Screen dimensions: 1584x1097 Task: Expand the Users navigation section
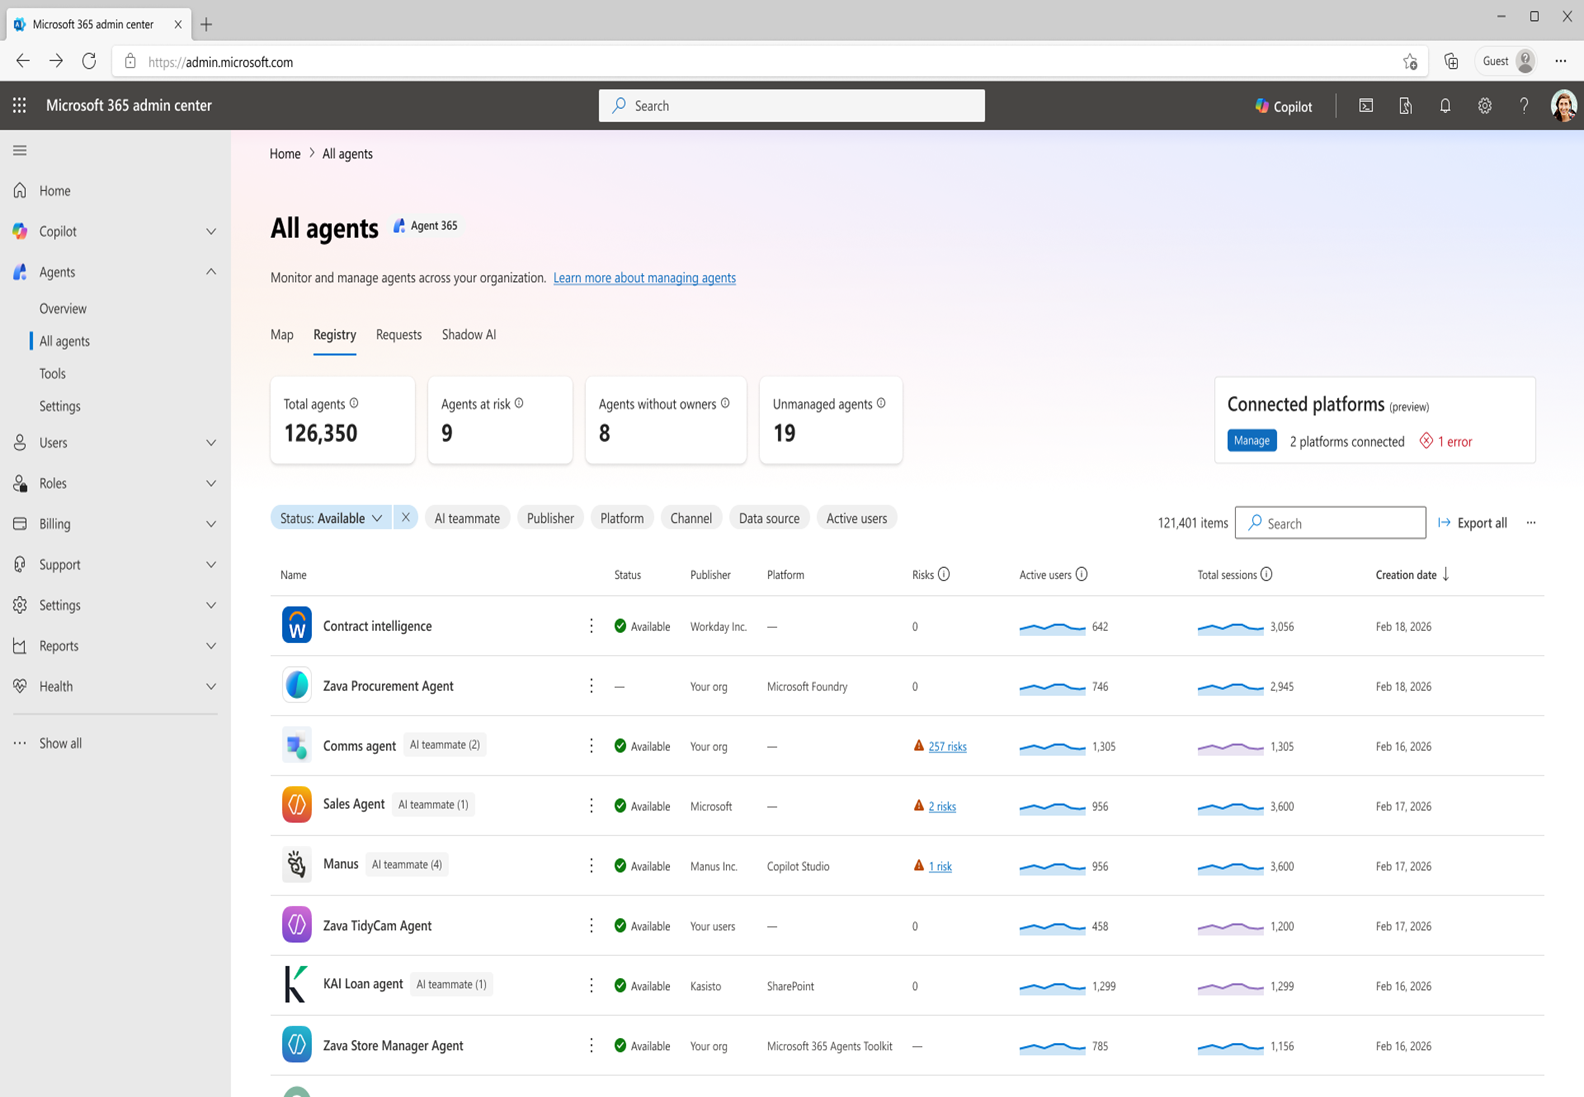coord(211,443)
